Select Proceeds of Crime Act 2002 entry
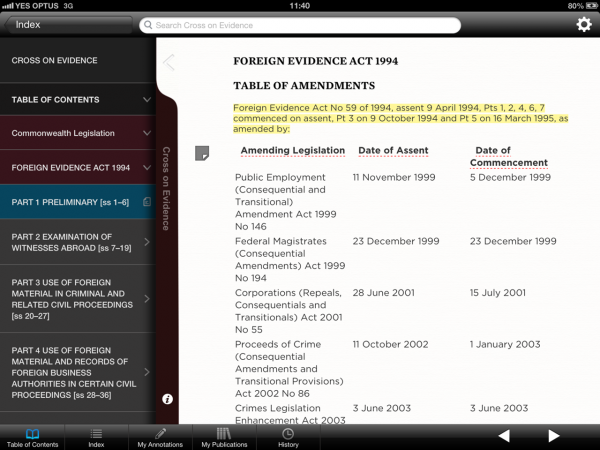 289,368
